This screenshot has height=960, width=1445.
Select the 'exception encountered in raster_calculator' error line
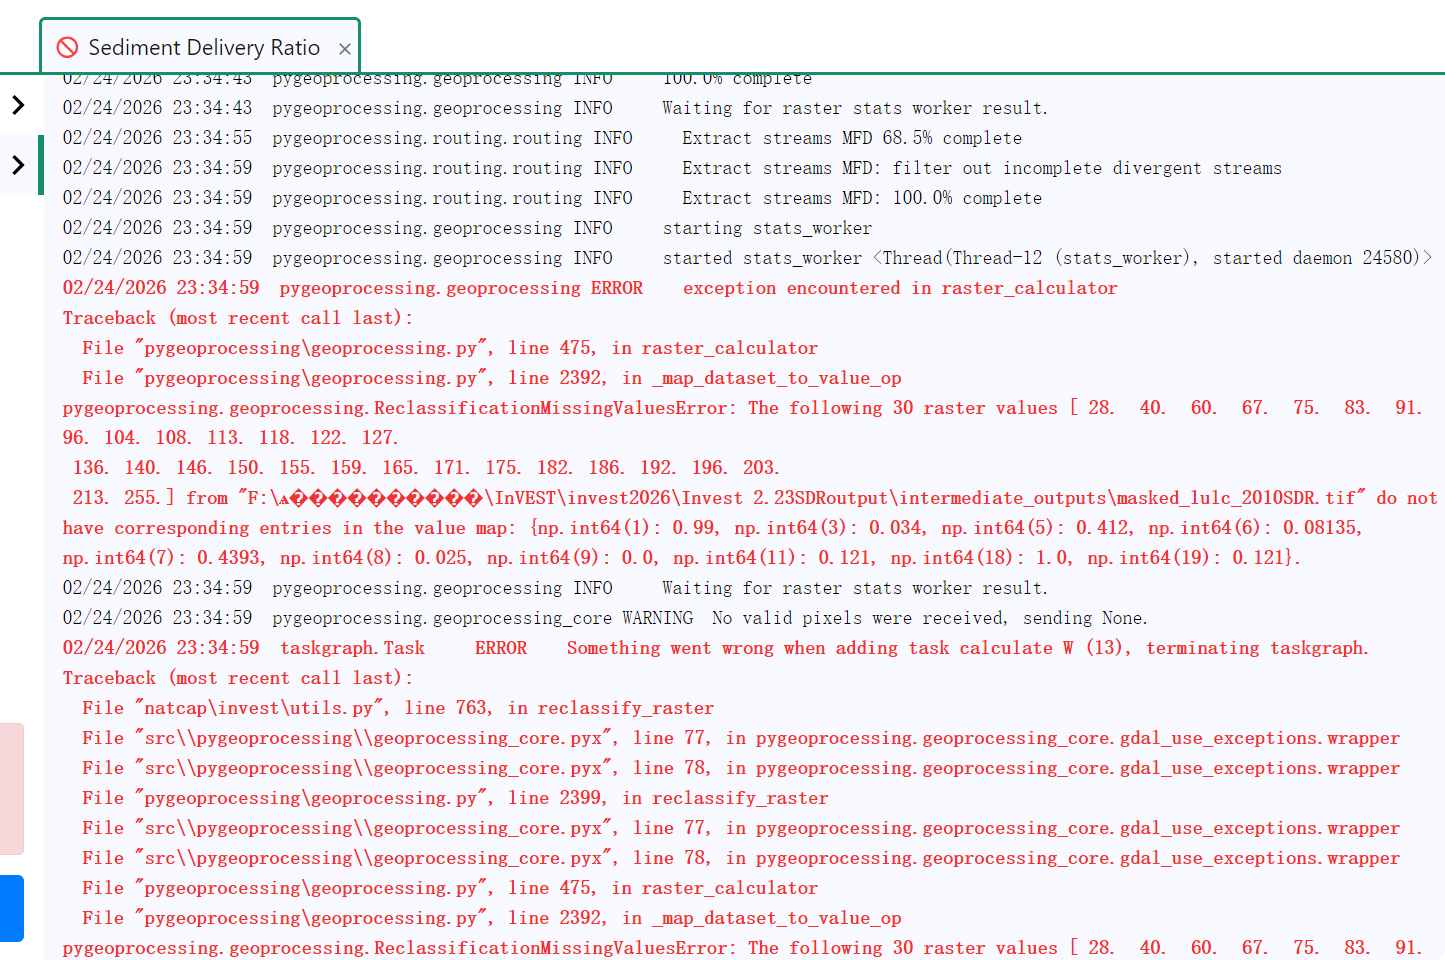coord(590,288)
